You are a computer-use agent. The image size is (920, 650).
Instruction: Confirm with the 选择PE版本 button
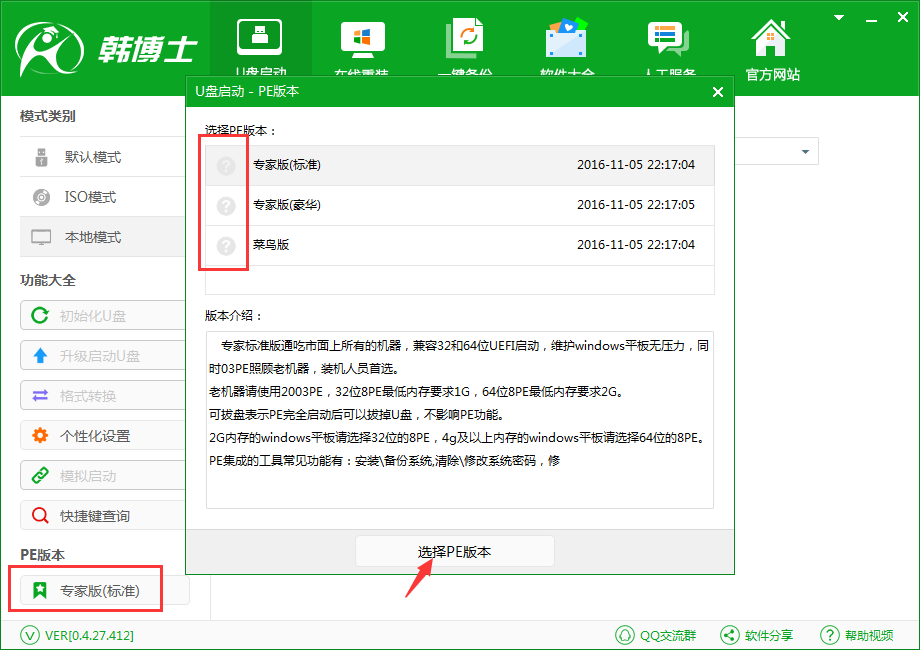click(455, 552)
